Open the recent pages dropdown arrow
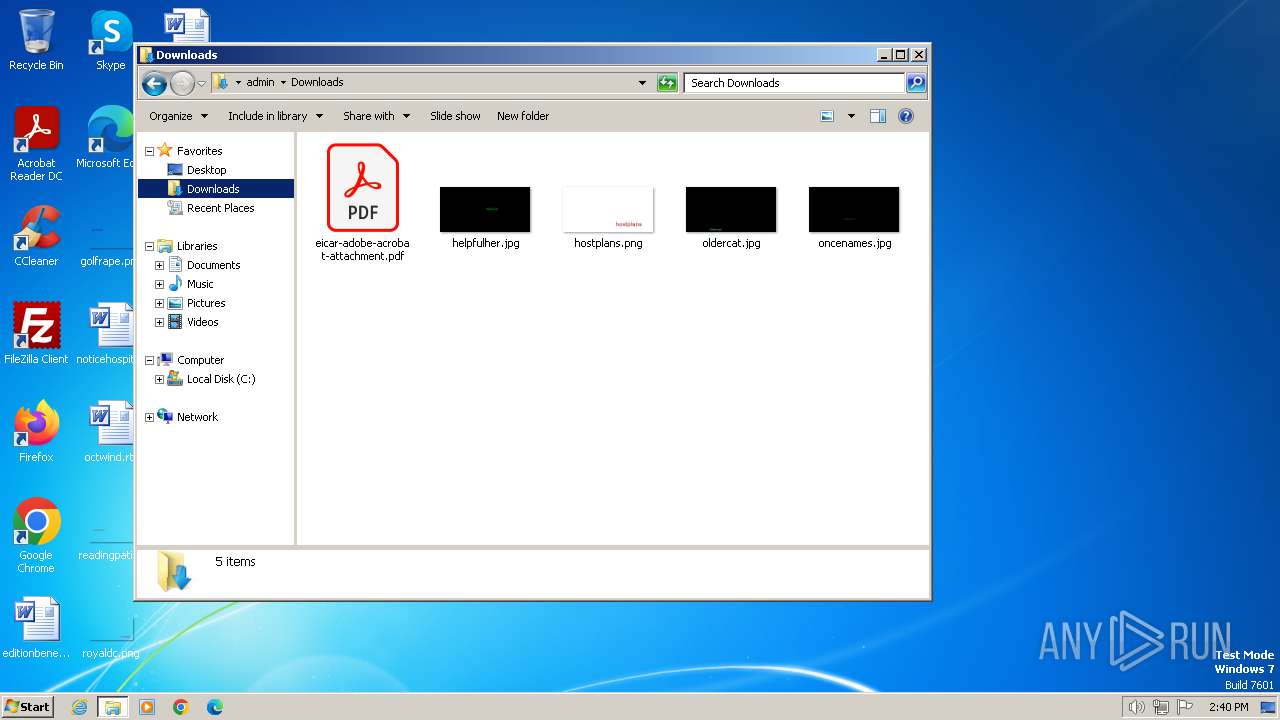The width and height of the screenshot is (1280, 720). [201, 83]
